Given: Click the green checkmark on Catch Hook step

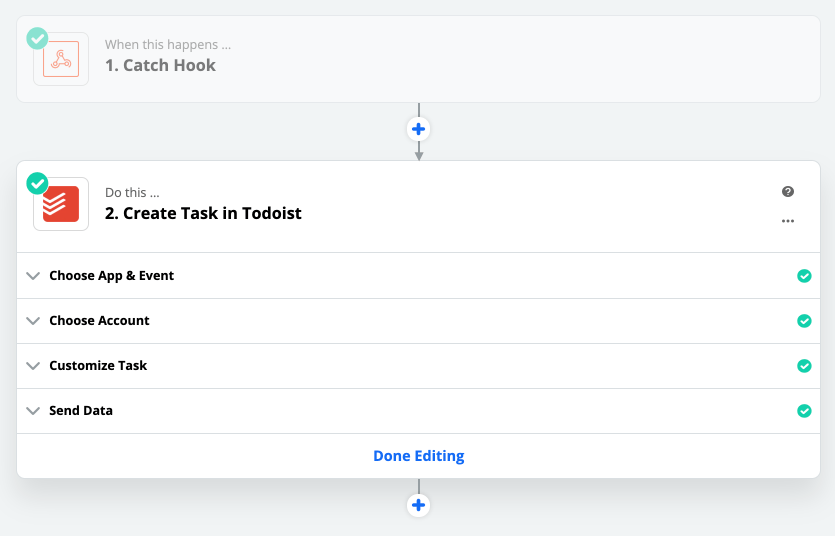Looking at the screenshot, I should pos(37,38).
